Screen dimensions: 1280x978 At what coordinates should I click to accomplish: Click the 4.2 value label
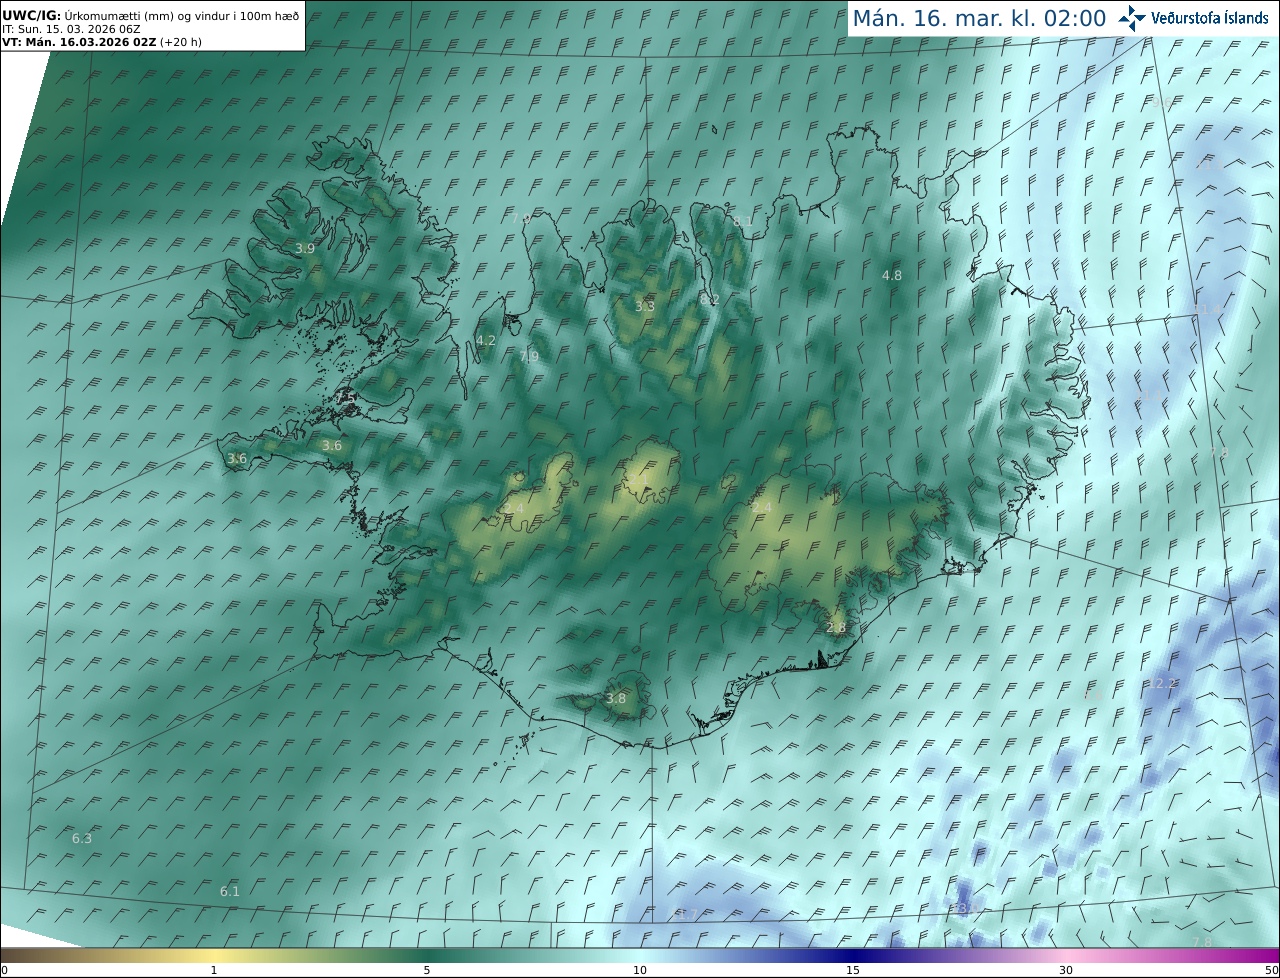(486, 341)
